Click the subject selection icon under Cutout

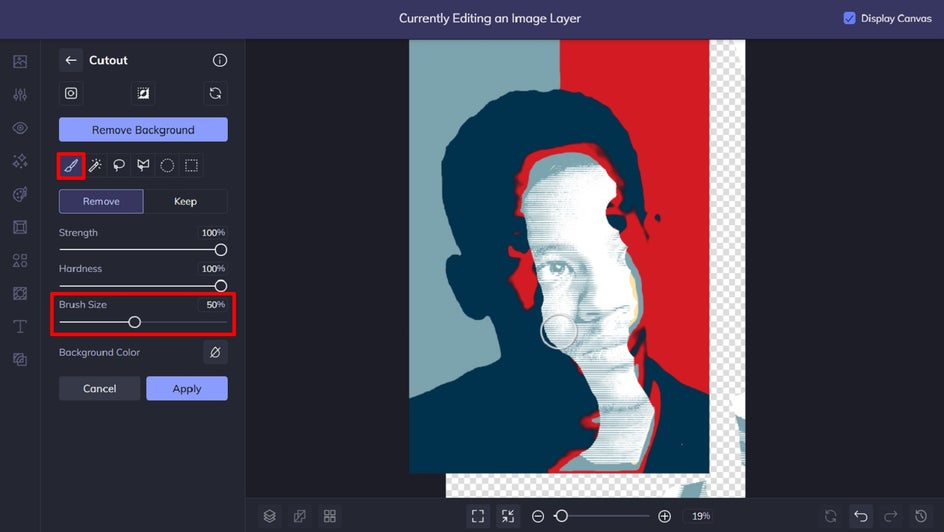point(71,93)
